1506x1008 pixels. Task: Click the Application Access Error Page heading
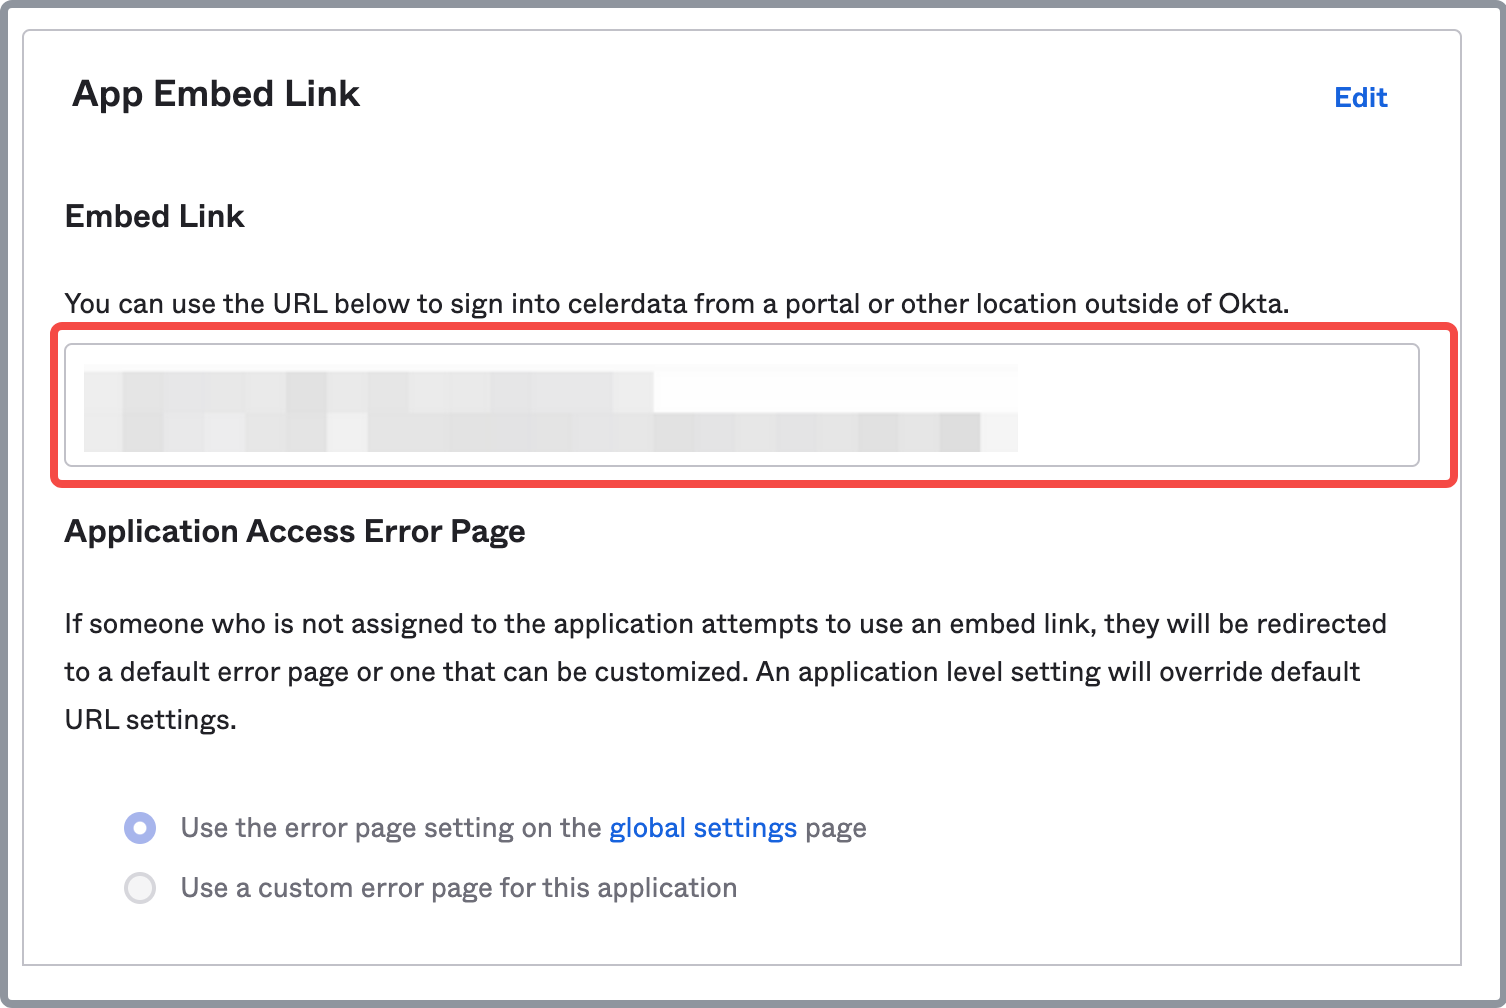coord(295,531)
